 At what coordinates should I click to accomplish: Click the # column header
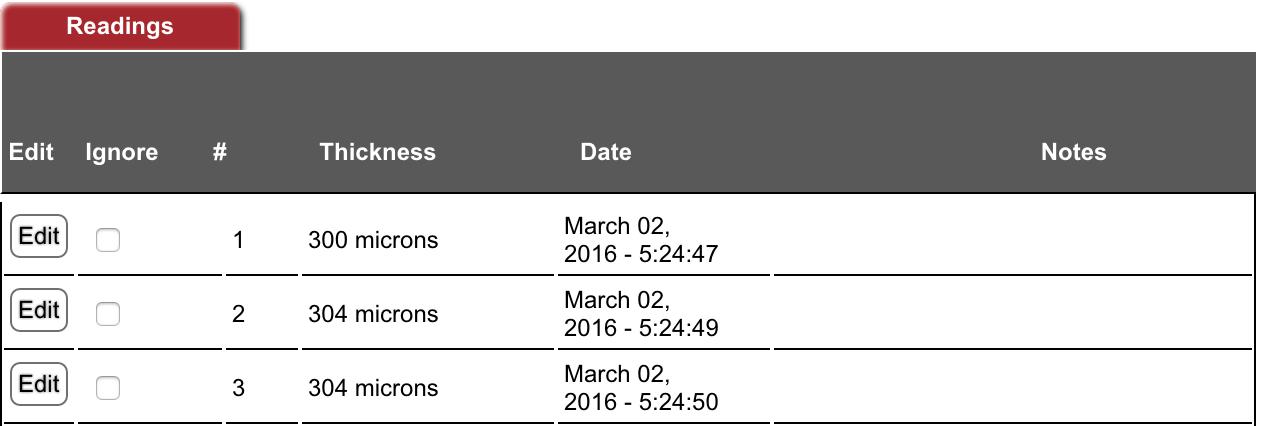click(220, 152)
